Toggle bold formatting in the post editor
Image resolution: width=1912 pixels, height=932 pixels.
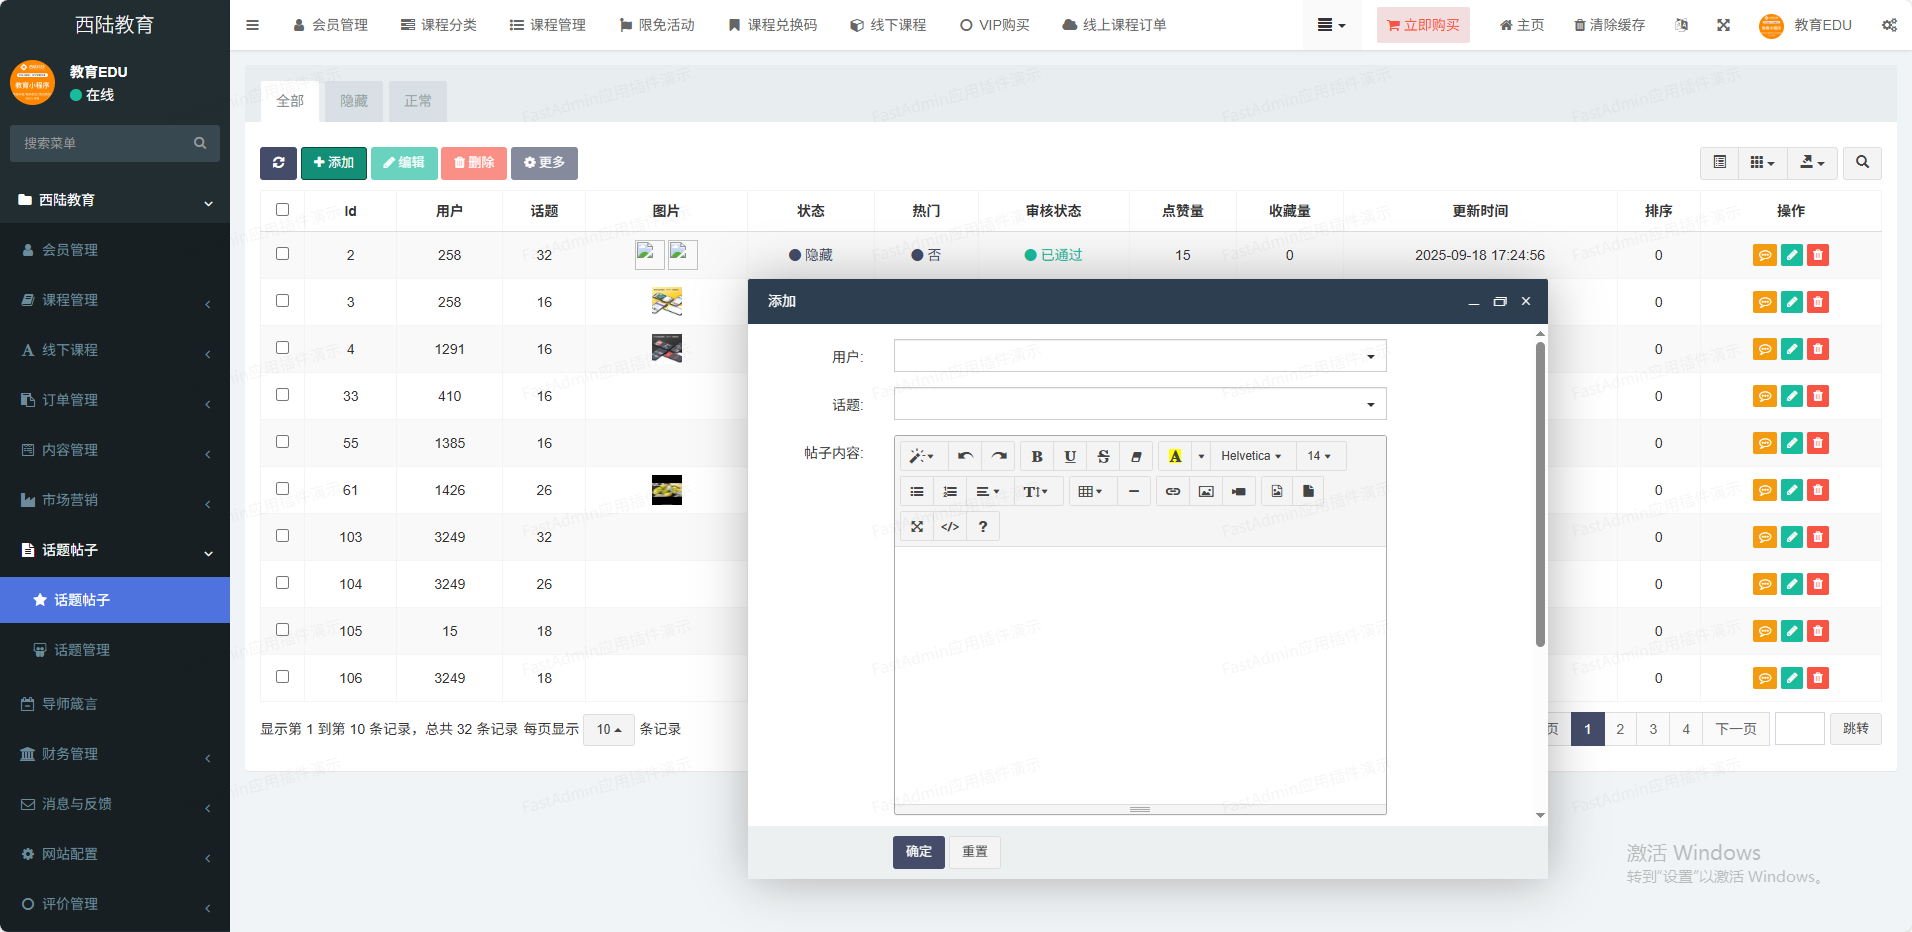point(1037,456)
